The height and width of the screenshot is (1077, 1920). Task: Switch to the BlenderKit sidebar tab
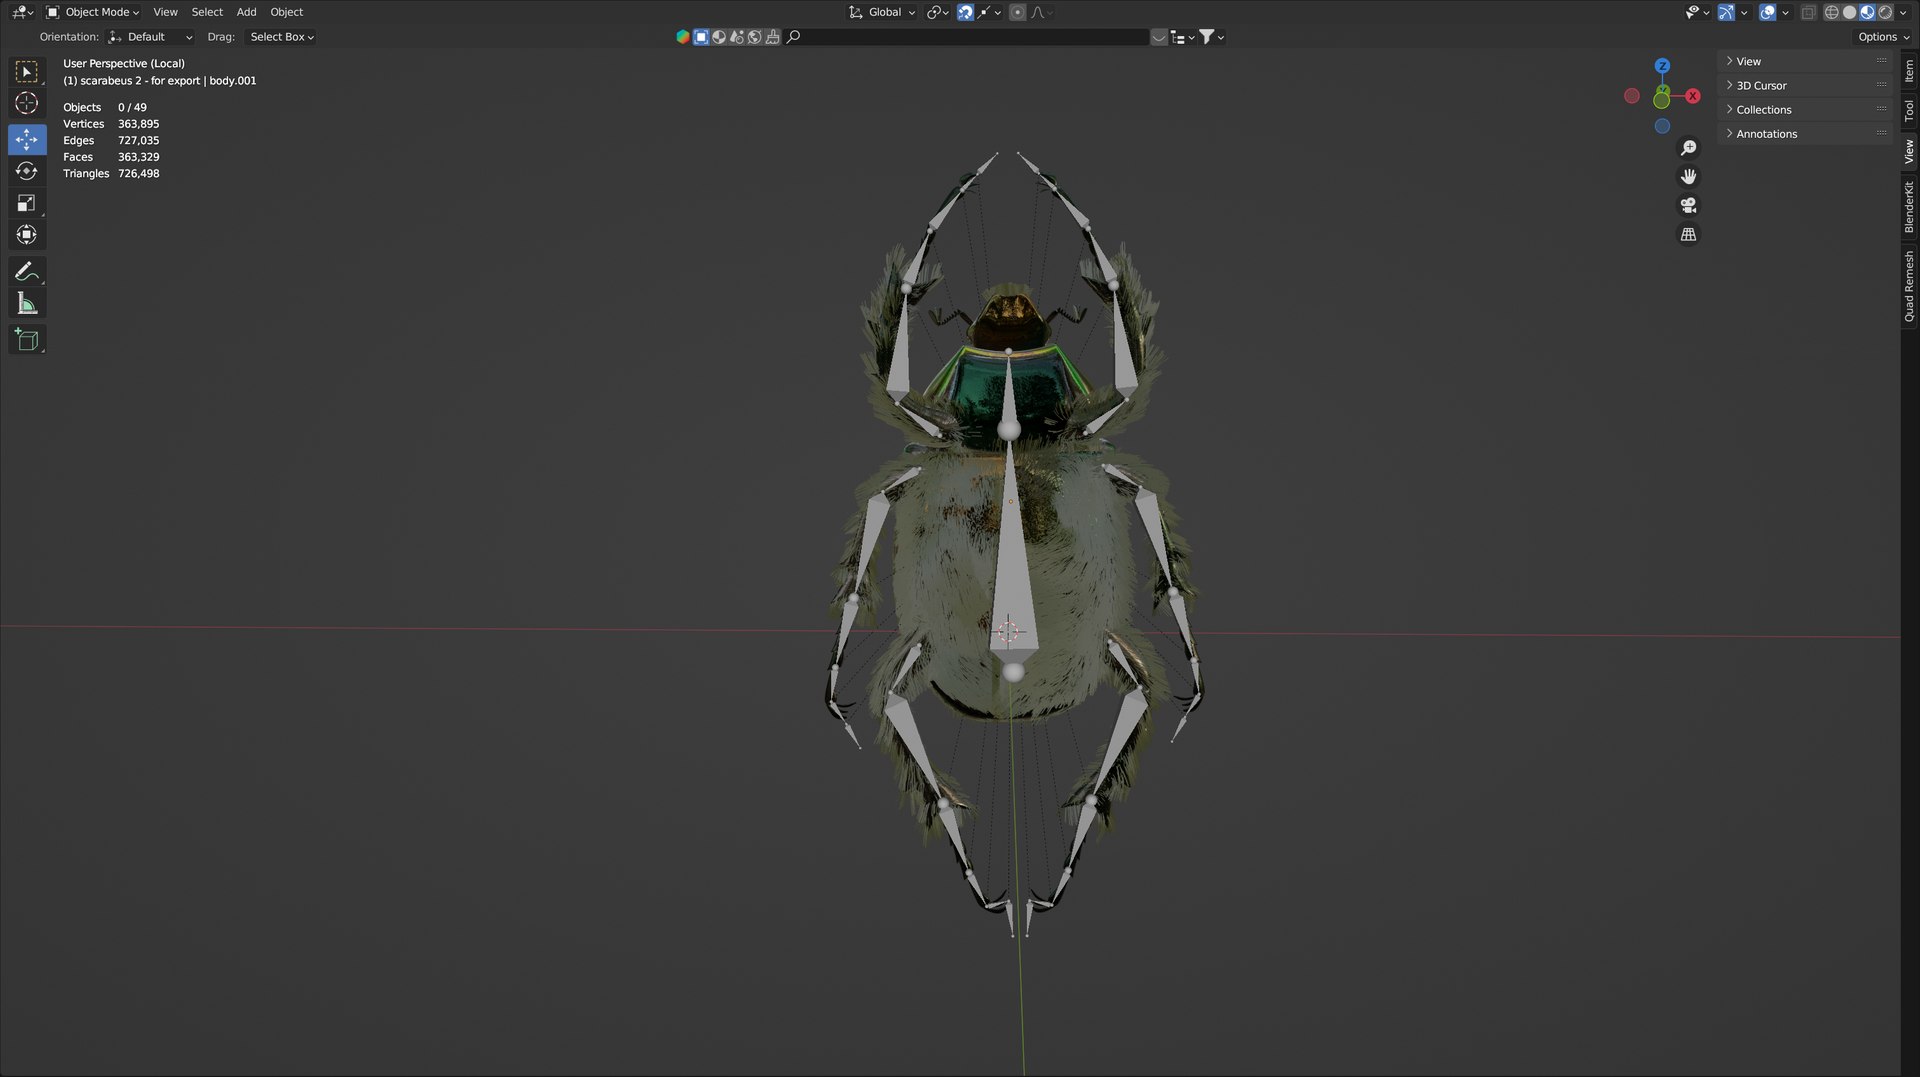(1909, 207)
